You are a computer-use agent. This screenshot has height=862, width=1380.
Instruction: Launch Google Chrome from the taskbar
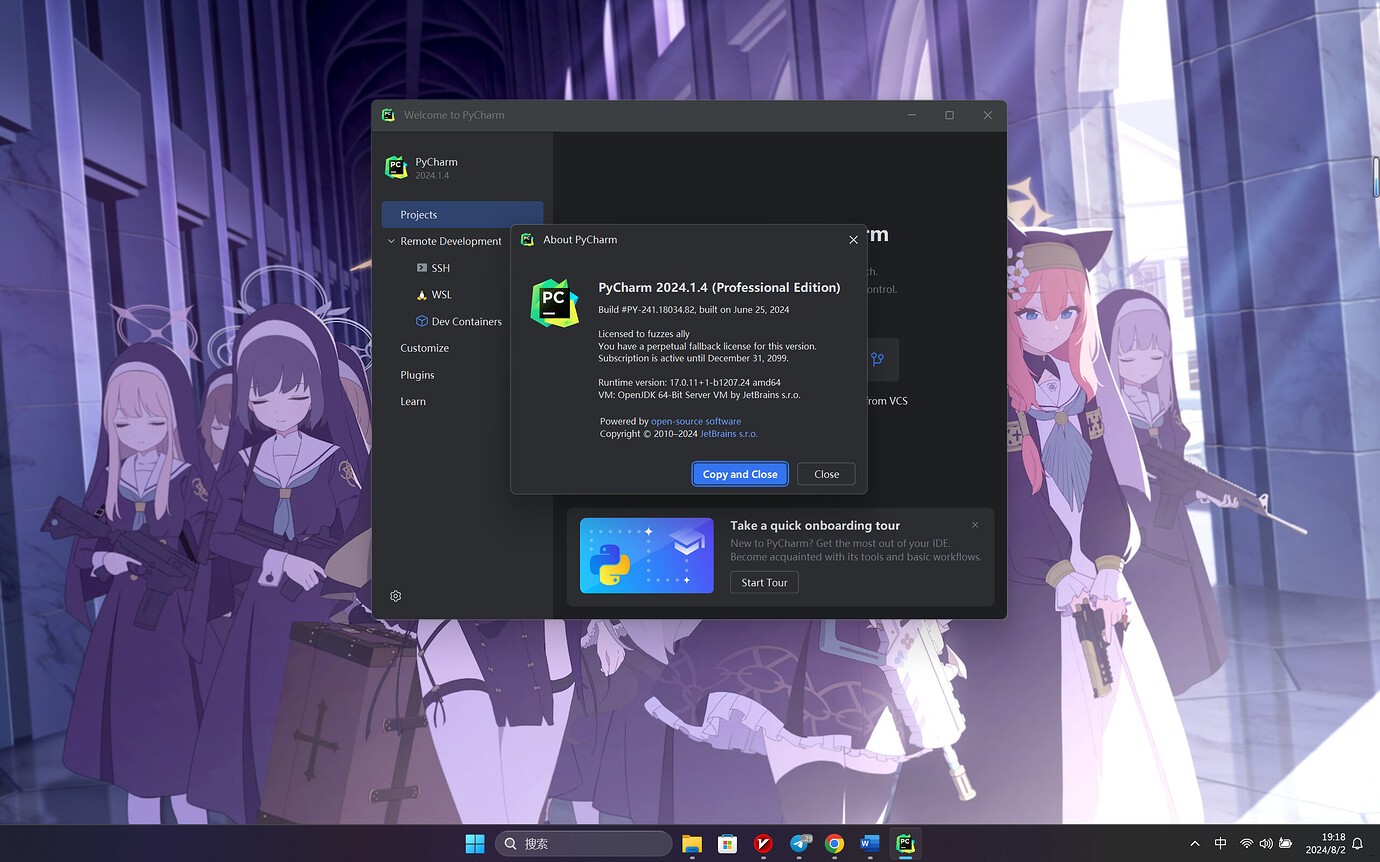pos(834,844)
